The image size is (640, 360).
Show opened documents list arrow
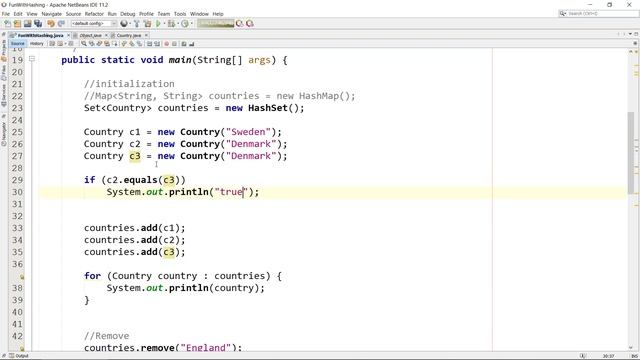[630, 34]
